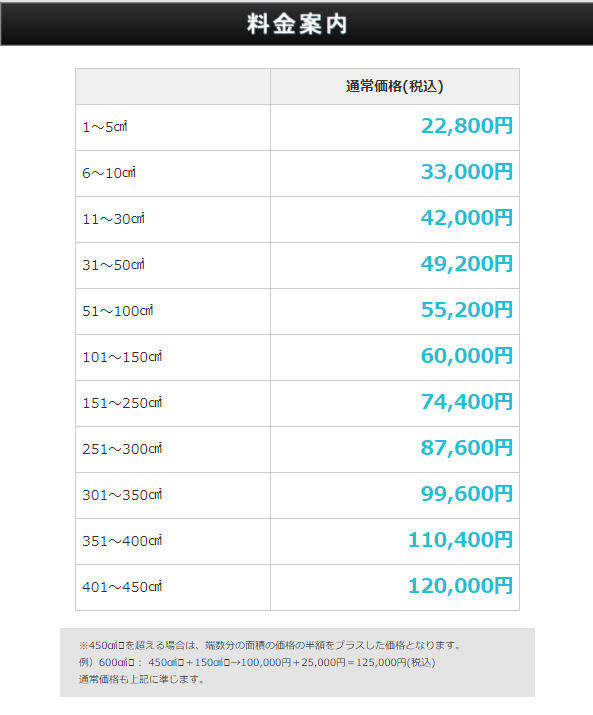The image size is (593, 715).
Task: Click the example calculation note below table
Action: pyautogui.click(x=257, y=662)
